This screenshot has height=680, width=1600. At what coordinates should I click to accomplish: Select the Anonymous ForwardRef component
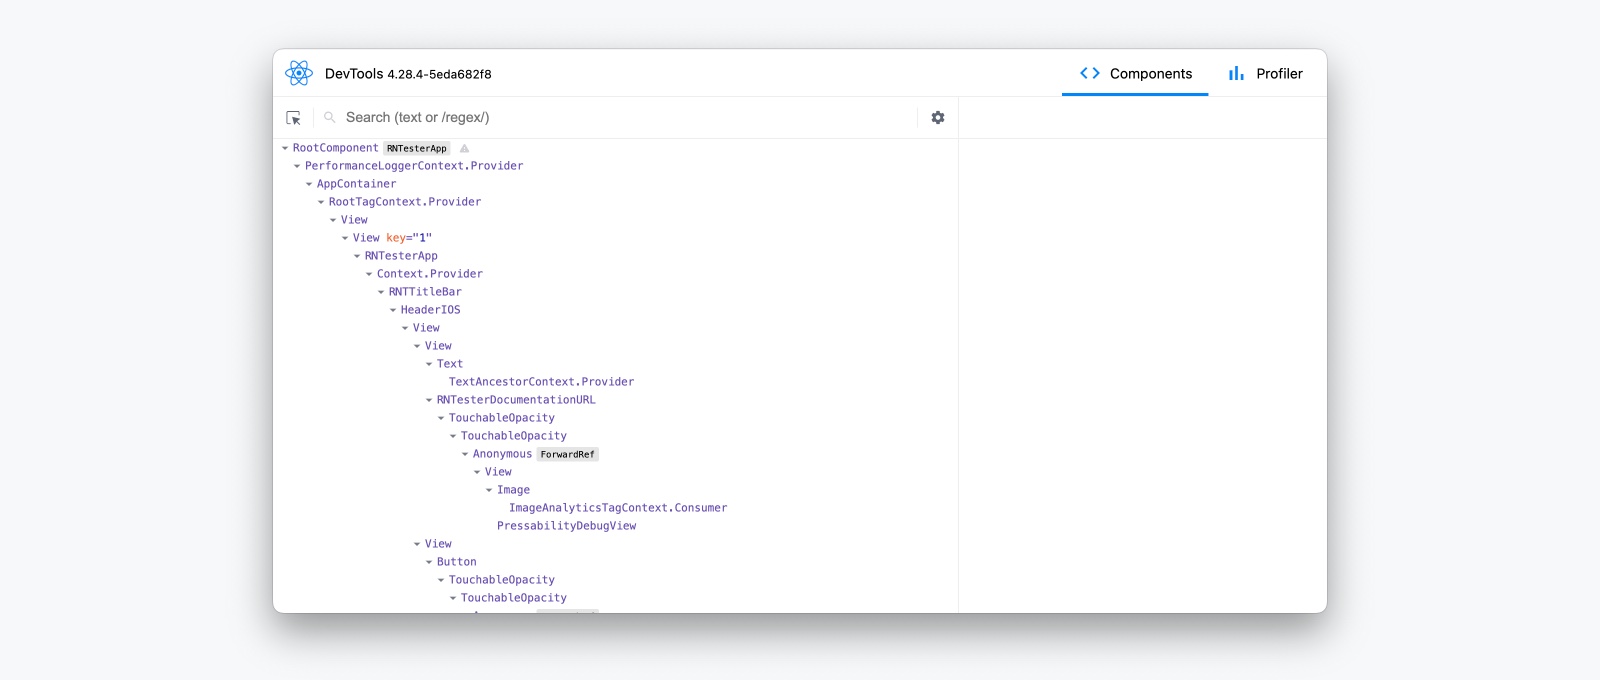coord(502,454)
